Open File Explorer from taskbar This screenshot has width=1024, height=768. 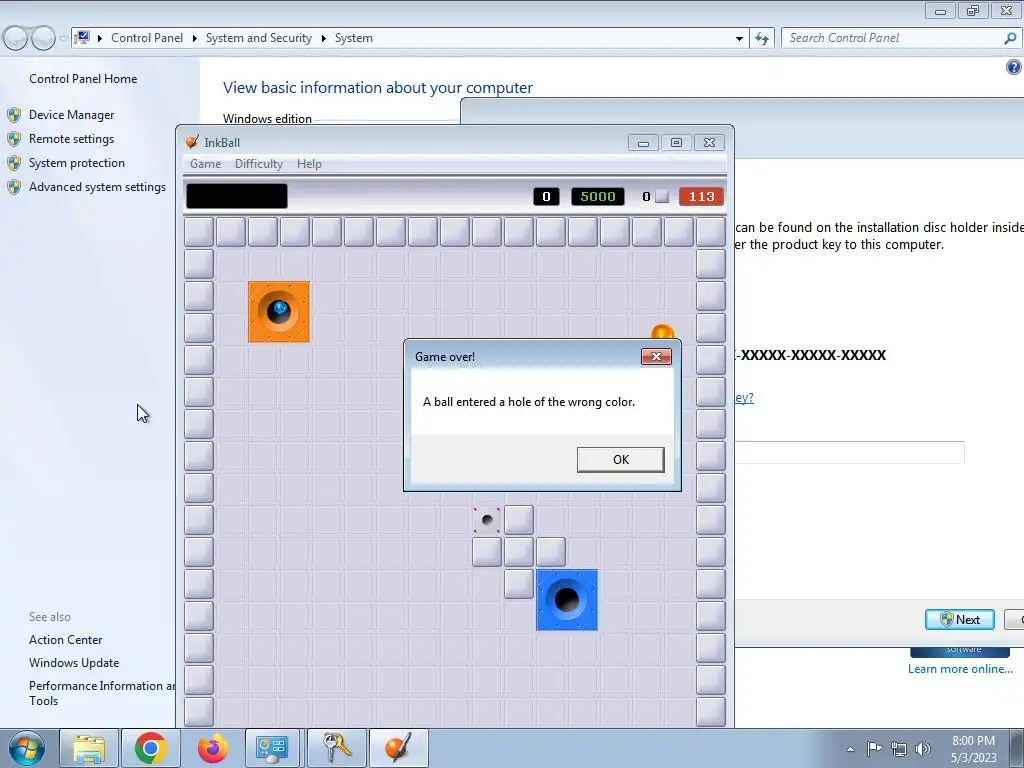pos(89,748)
